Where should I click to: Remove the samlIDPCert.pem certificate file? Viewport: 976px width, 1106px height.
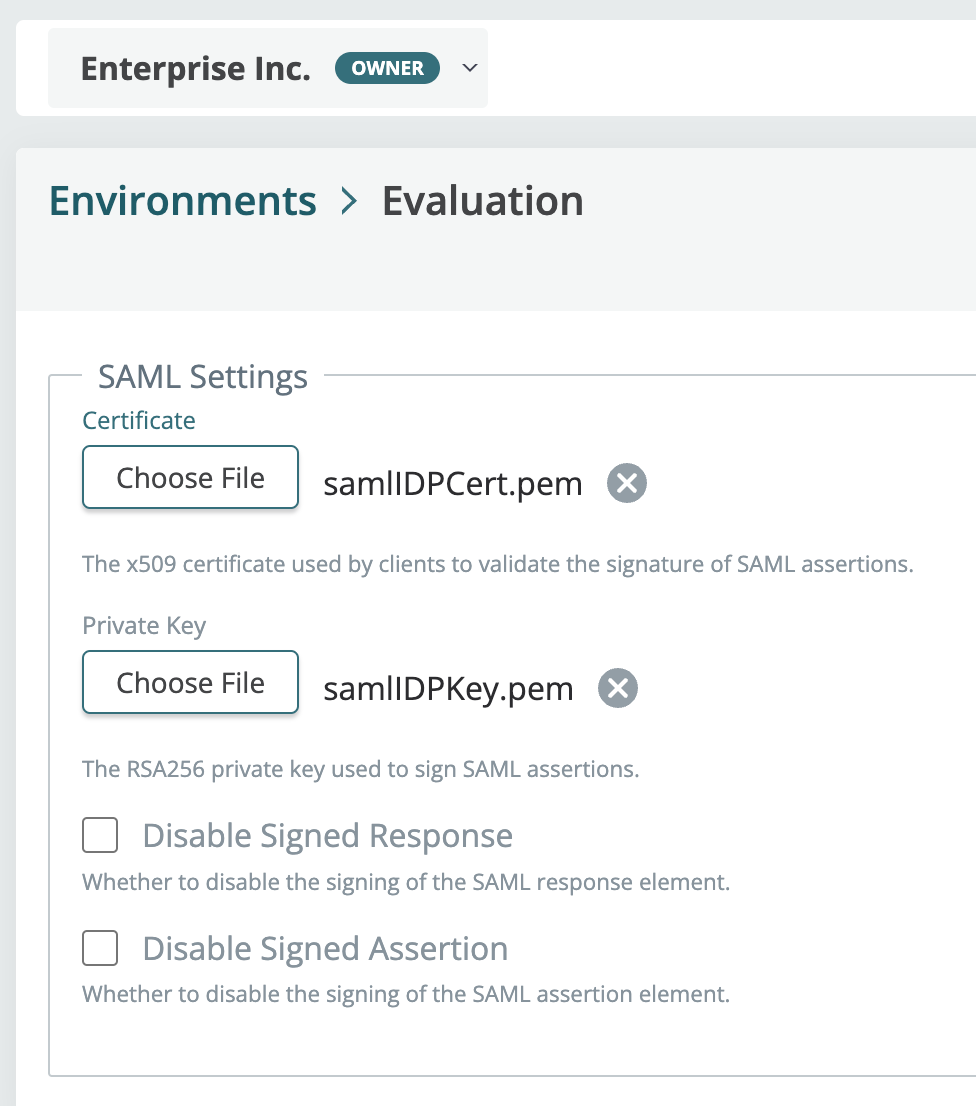point(627,483)
